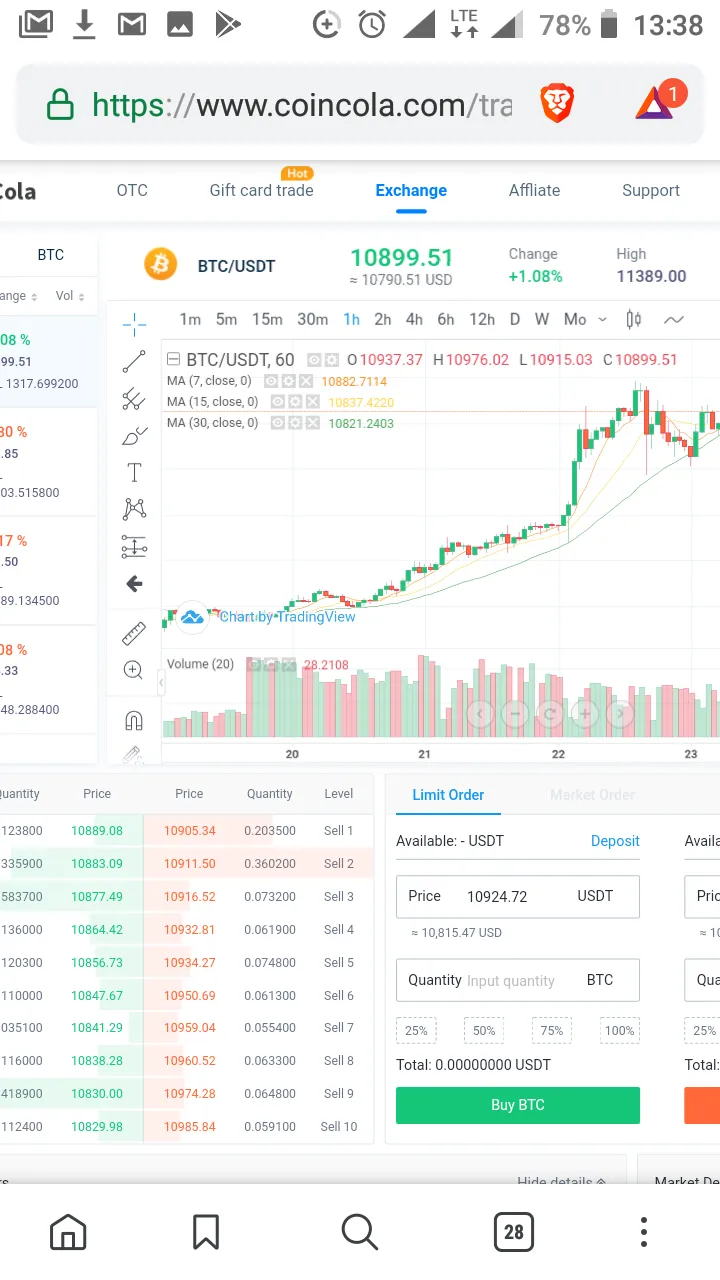Select the trend line drawing tool
Screen dimensions: 720x1280
point(134,362)
